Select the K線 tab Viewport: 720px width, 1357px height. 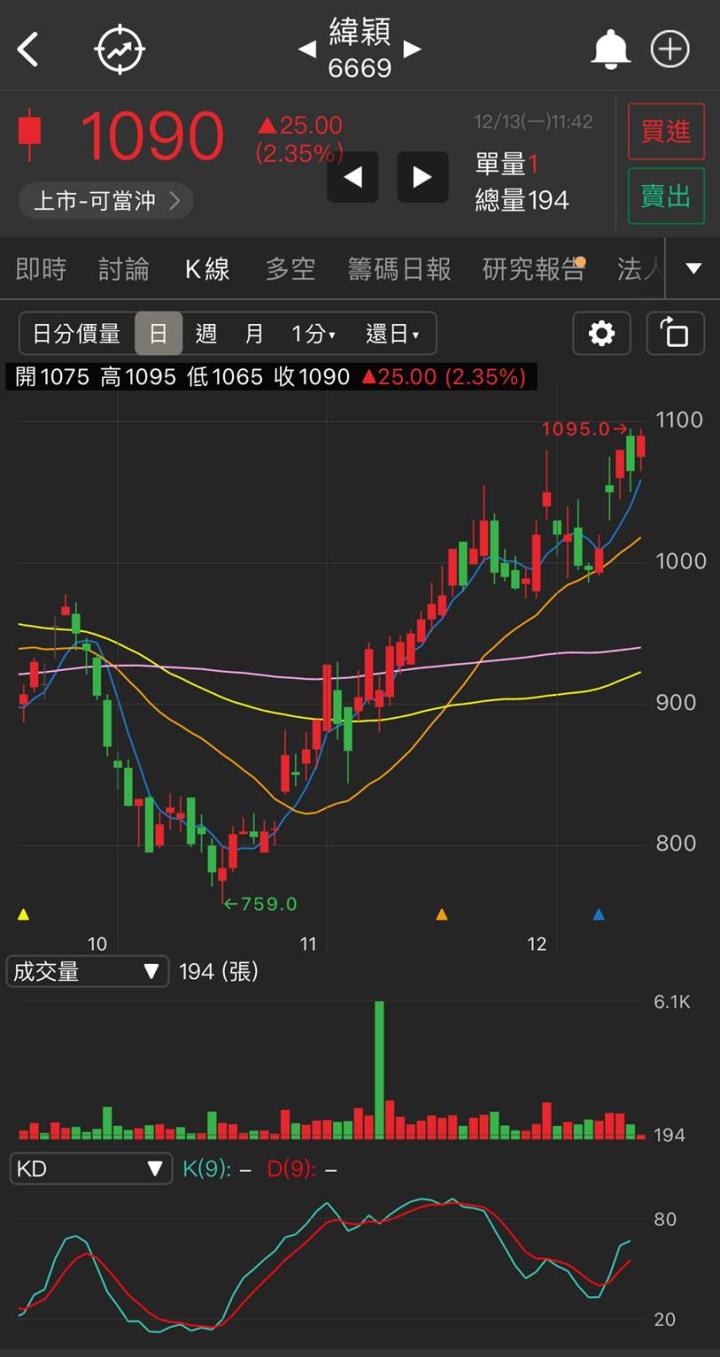(207, 269)
